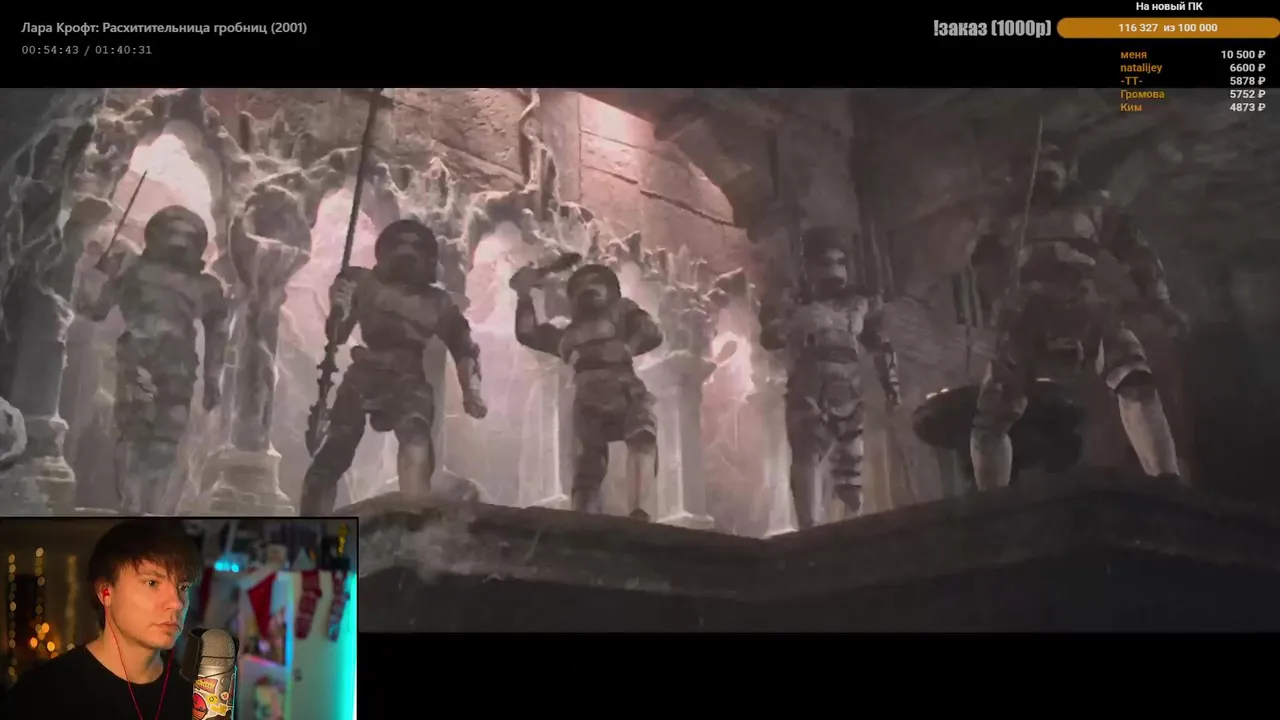Select donor name 'natalijey'
Image resolution: width=1280 pixels, height=720 pixels.
(x=1141, y=68)
